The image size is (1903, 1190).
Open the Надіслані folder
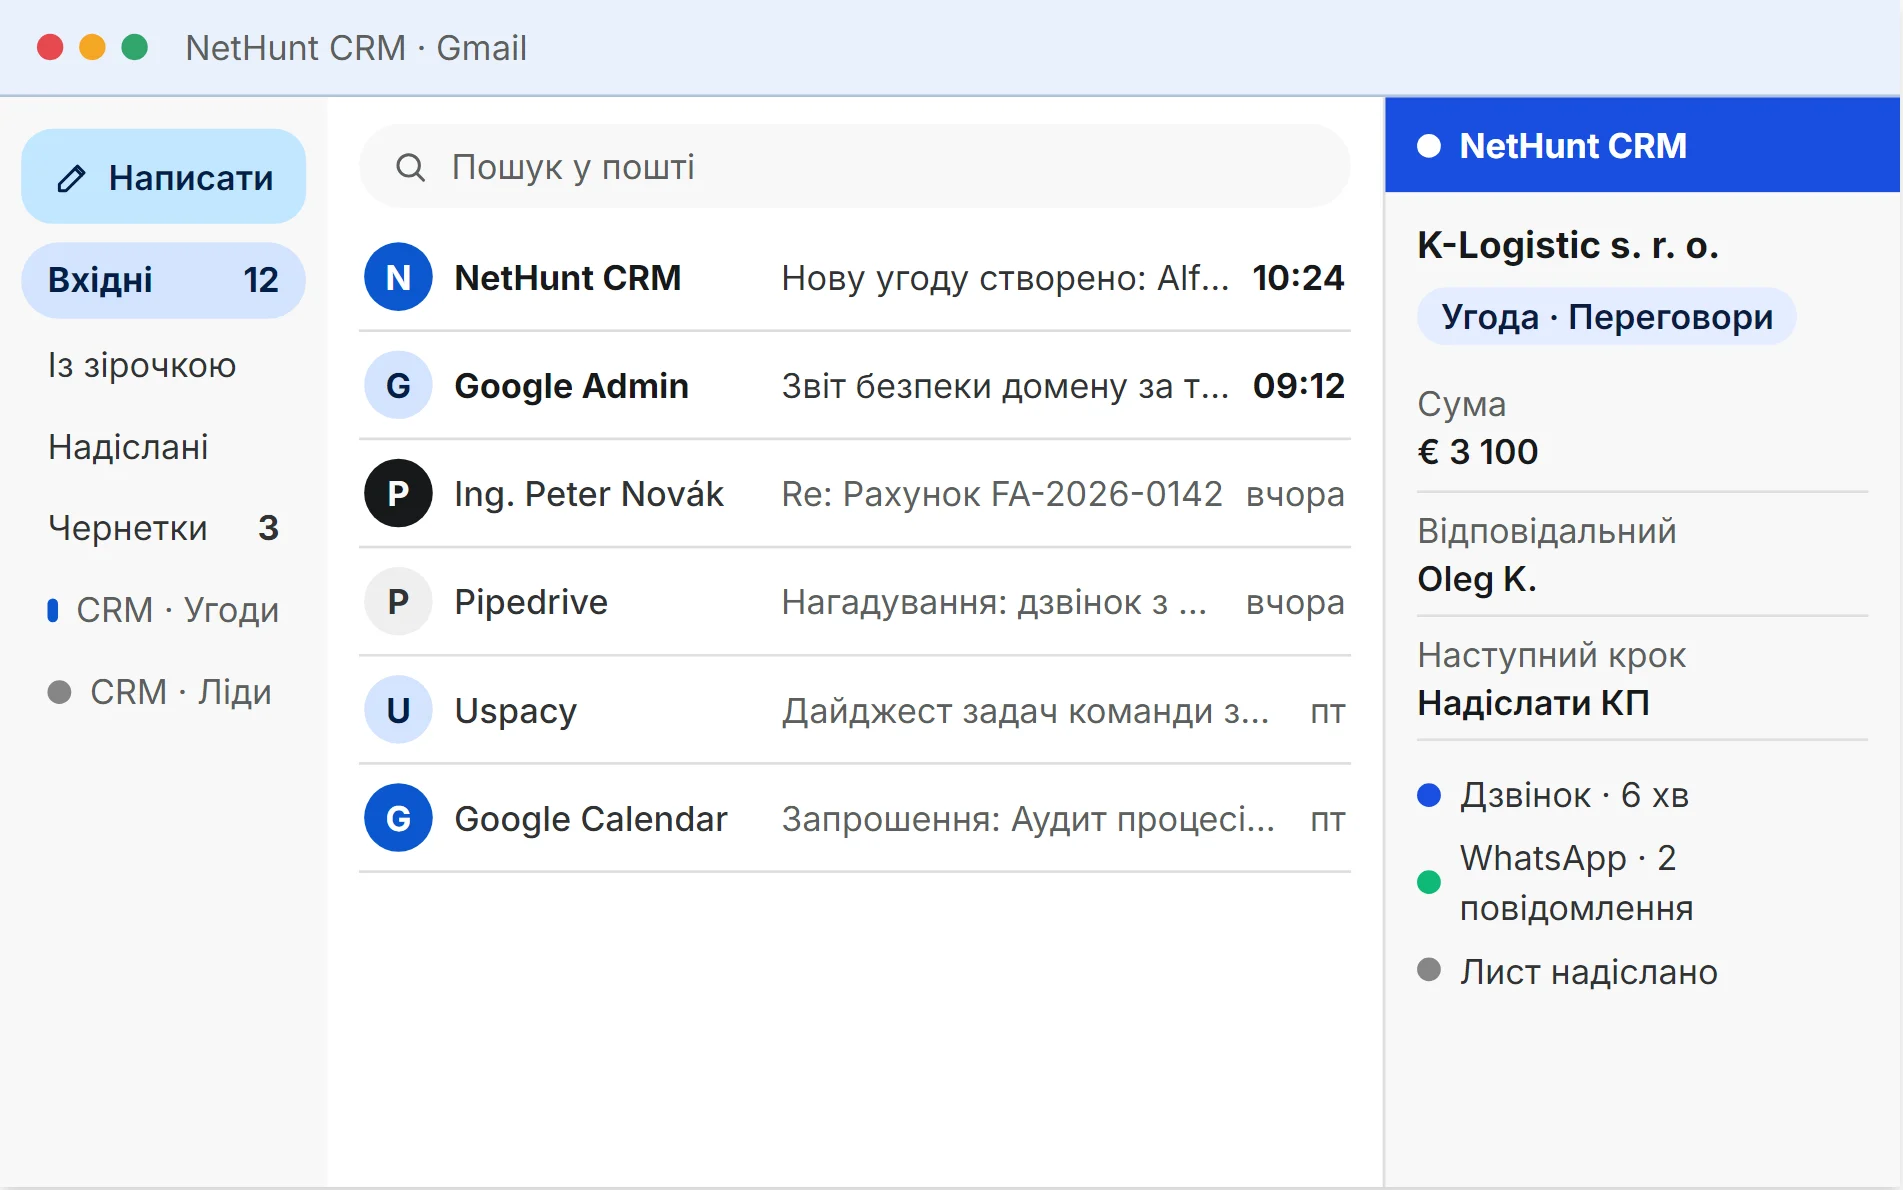pos(163,447)
